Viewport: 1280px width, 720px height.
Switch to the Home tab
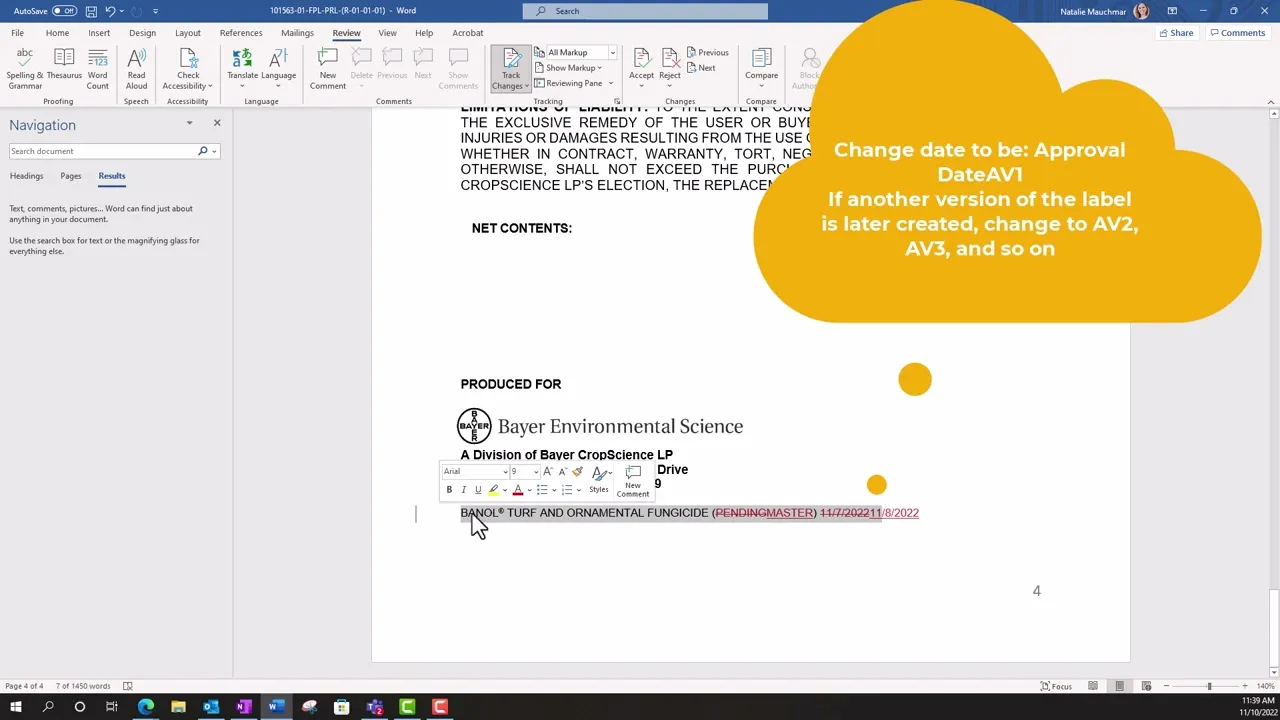(57, 33)
